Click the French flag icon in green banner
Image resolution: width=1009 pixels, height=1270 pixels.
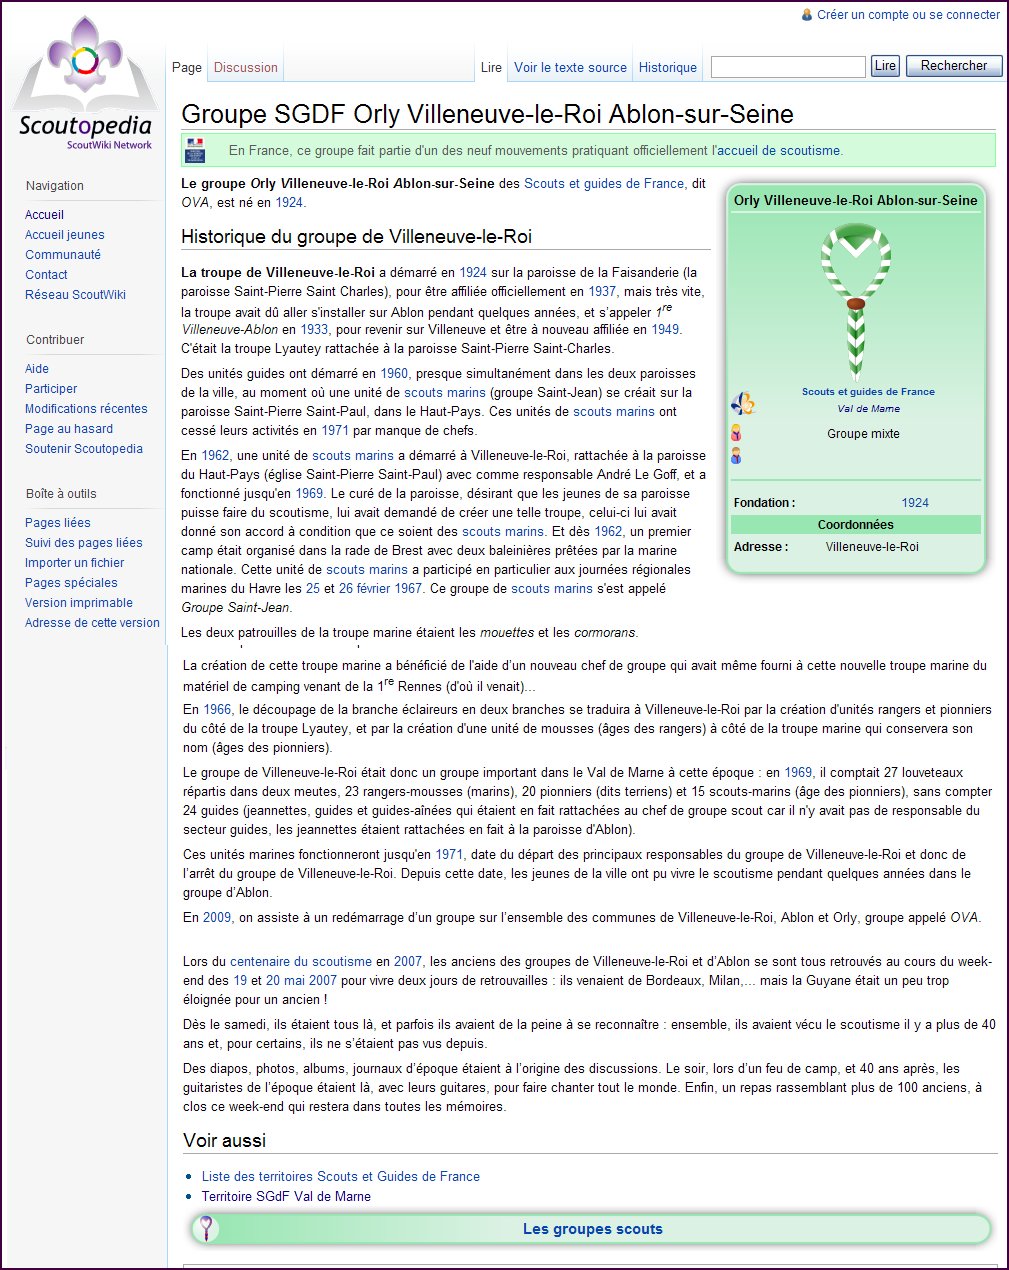195,150
